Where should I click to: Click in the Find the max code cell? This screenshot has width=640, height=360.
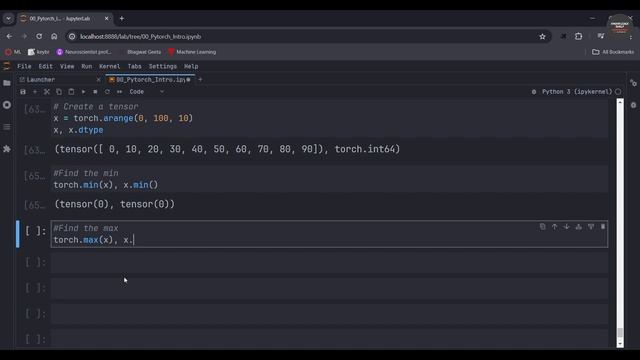coord(329,234)
